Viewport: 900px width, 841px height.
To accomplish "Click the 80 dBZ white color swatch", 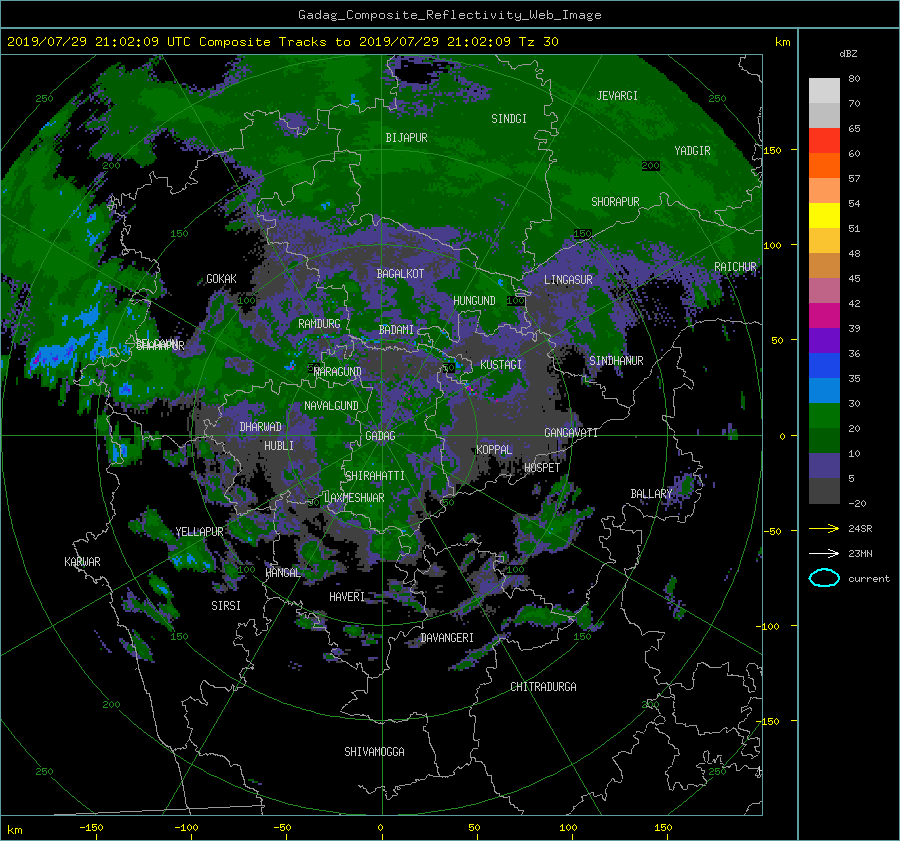I will [x=824, y=91].
